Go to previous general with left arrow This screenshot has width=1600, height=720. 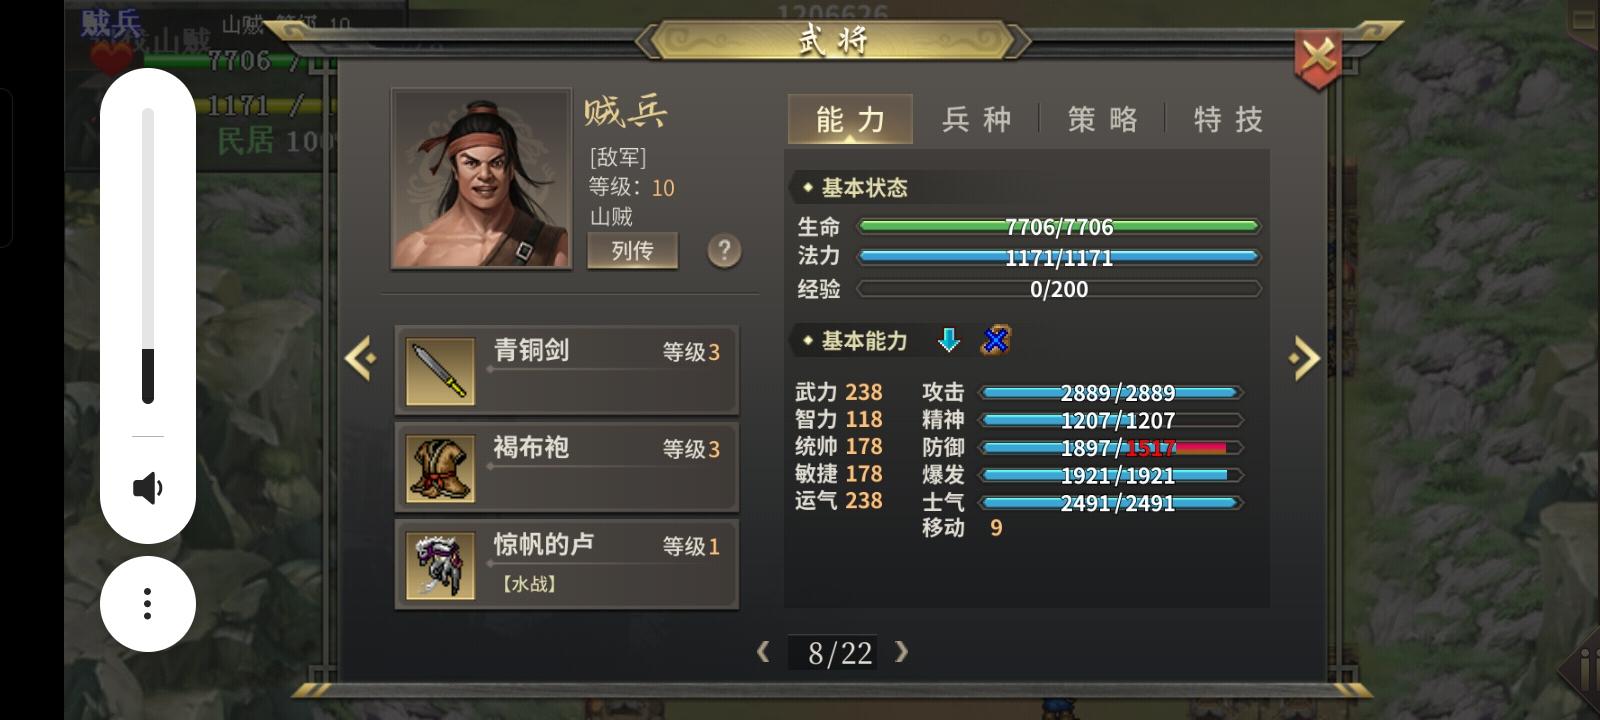[360, 357]
